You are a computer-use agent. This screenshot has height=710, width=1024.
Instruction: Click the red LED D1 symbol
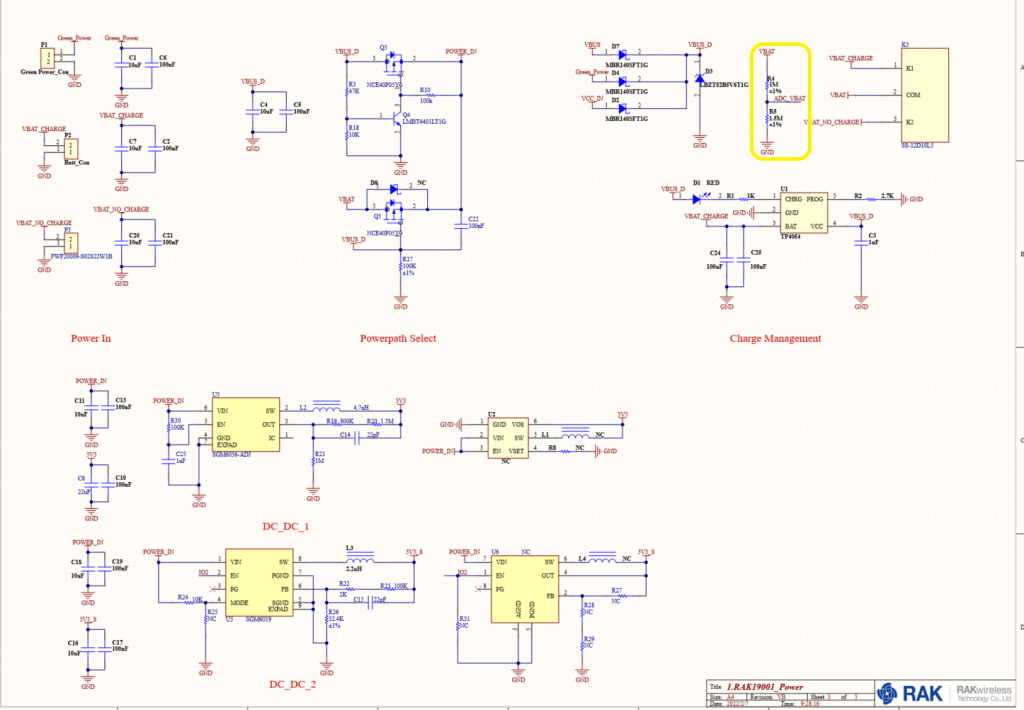[697, 198]
